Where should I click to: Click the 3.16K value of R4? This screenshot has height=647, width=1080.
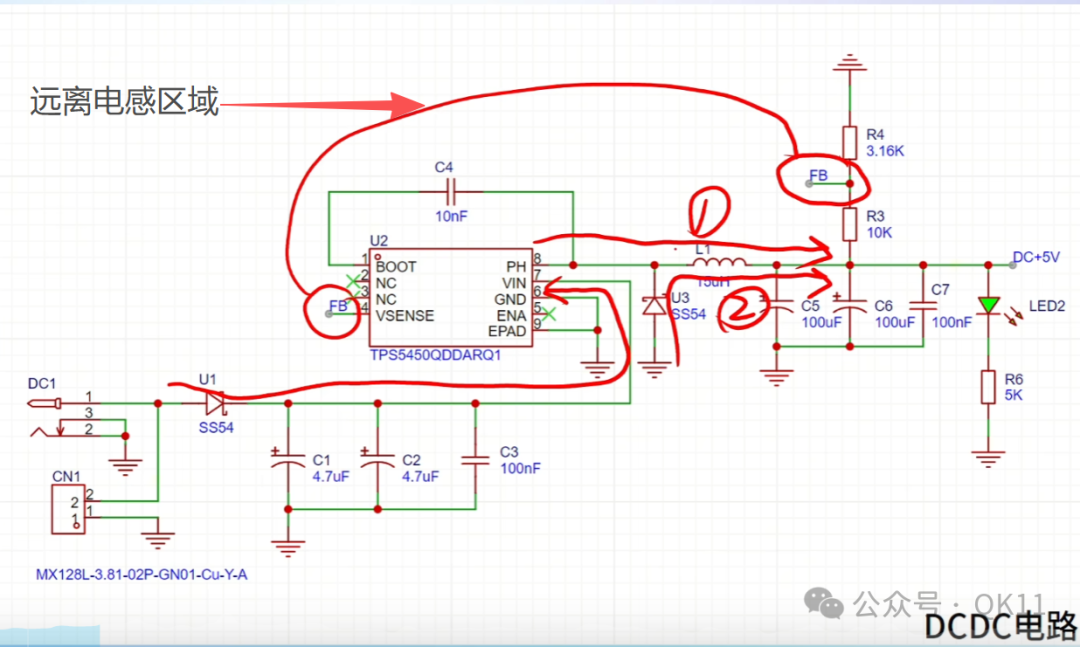(x=885, y=151)
